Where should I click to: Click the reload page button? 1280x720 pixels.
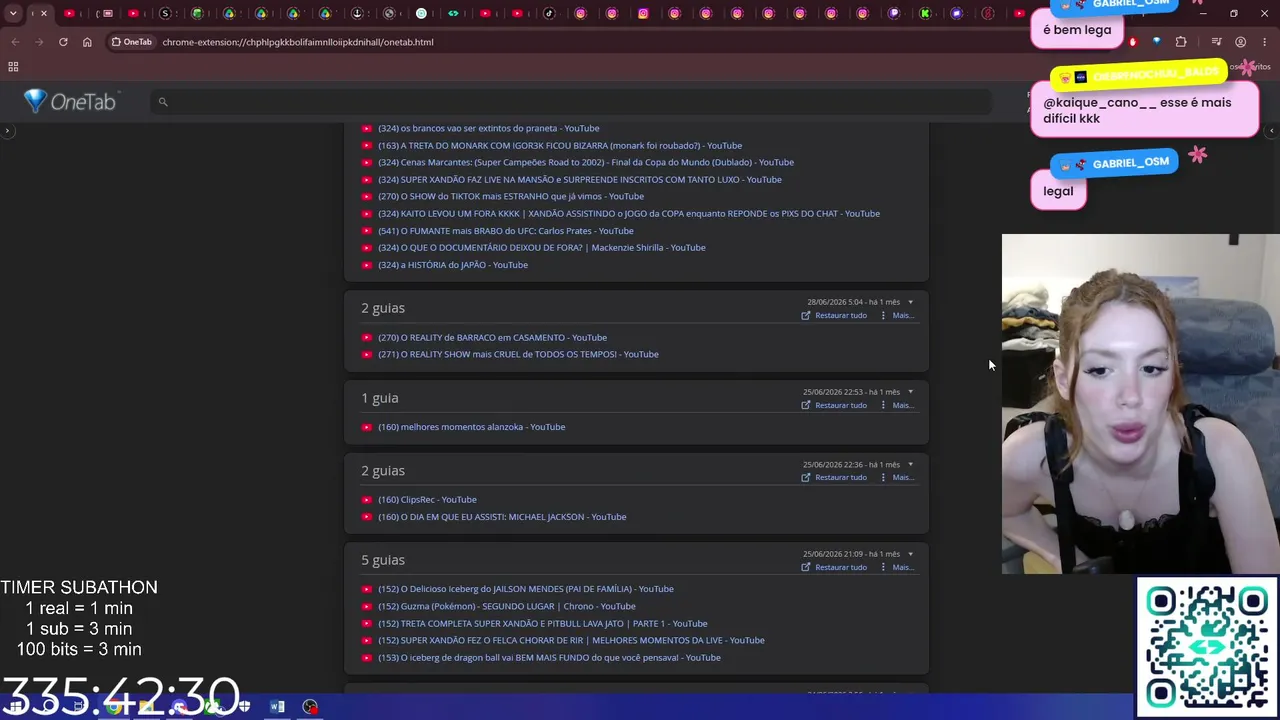[x=63, y=42]
